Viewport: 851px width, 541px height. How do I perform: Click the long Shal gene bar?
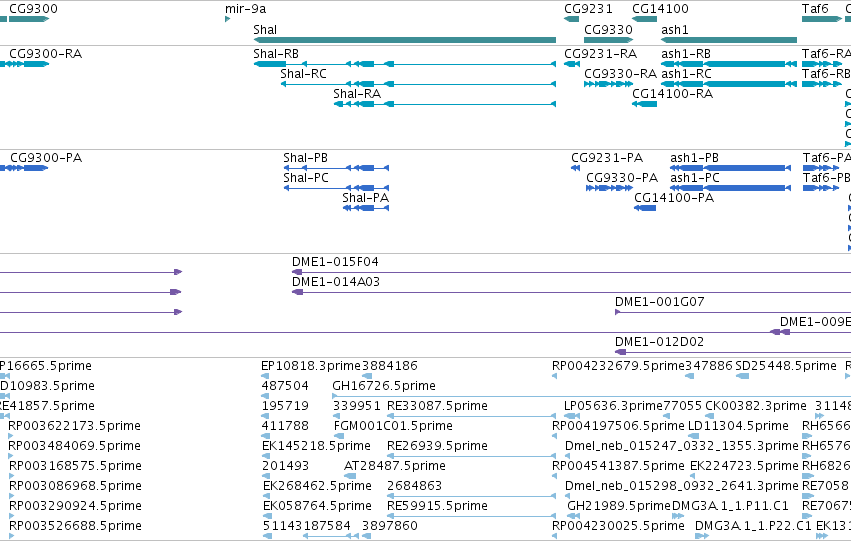pyautogui.click(x=404, y=40)
